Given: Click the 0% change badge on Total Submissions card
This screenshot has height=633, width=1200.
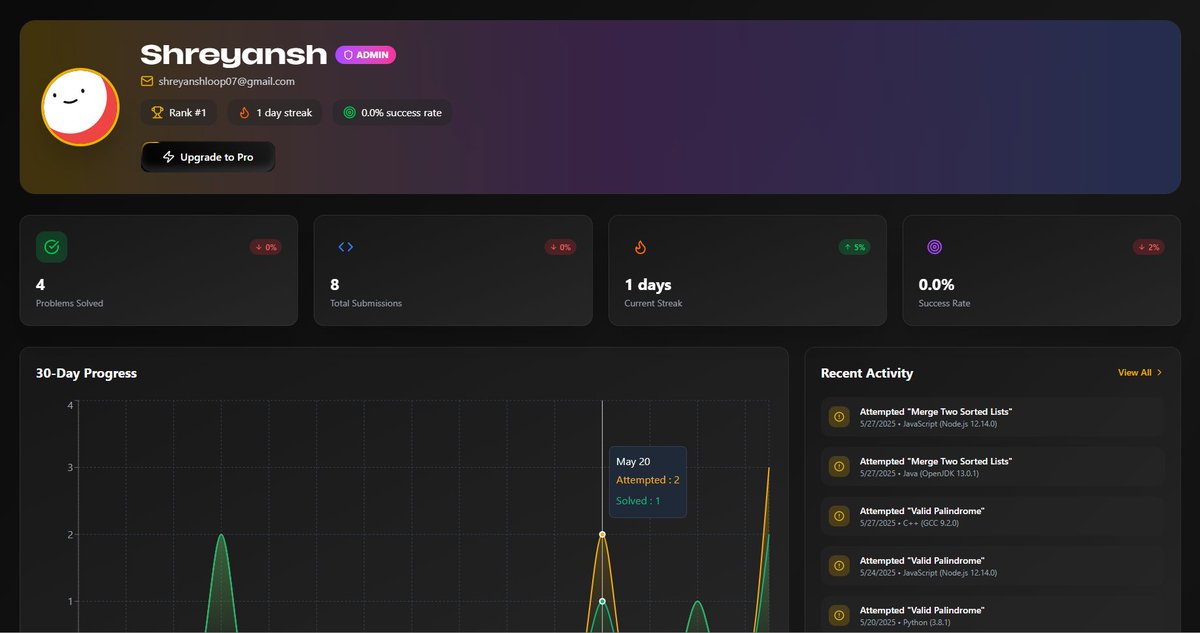Looking at the screenshot, I should click(x=559, y=247).
